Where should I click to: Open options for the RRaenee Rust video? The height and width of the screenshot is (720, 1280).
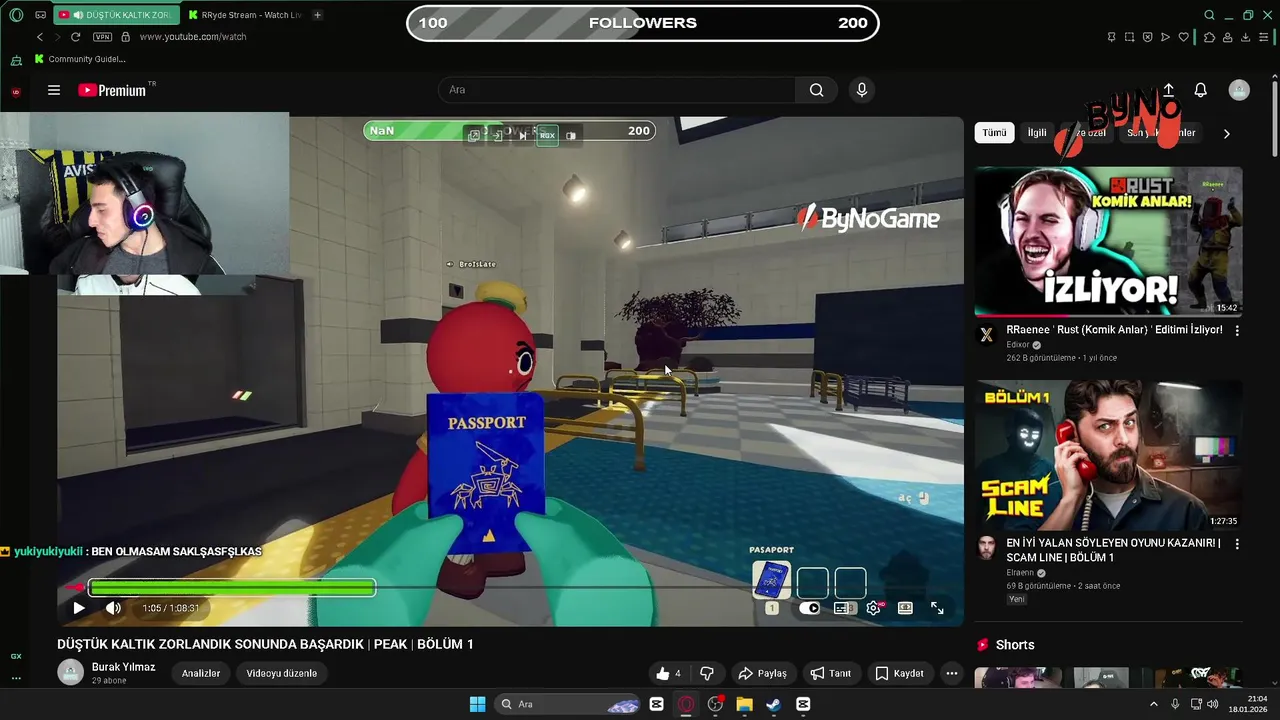click(x=1237, y=330)
